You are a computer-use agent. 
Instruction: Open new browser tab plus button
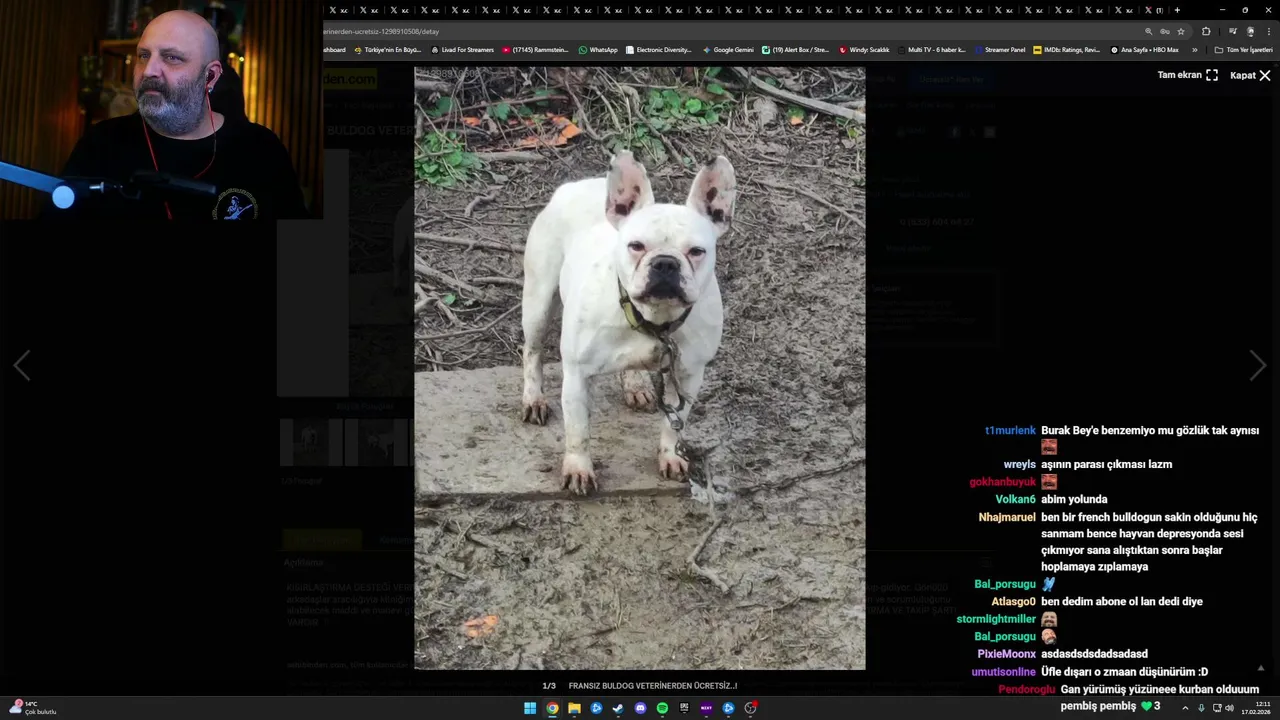1177,10
